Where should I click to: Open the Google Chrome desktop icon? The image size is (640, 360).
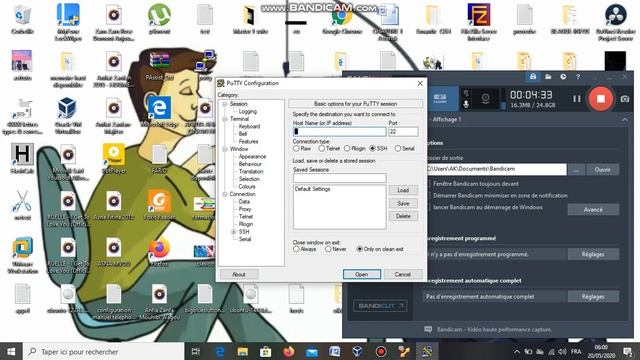click(342, 20)
